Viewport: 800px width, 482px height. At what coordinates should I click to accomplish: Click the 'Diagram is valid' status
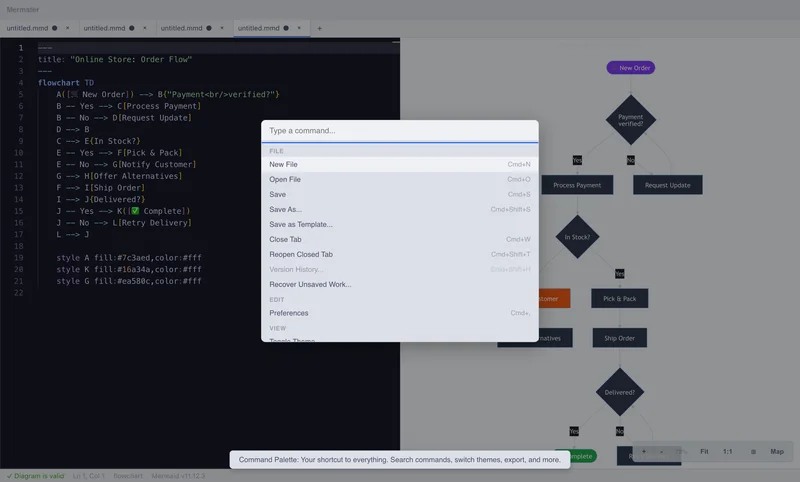35,476
